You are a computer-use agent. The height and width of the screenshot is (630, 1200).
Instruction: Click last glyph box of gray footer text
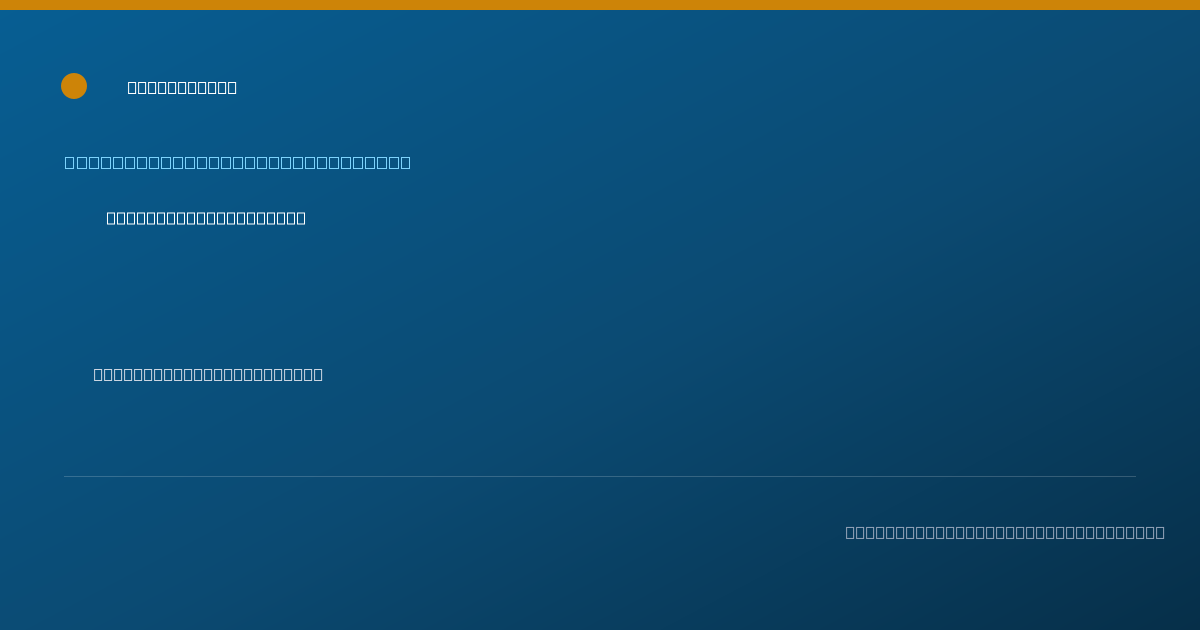tap(1160, 532)
